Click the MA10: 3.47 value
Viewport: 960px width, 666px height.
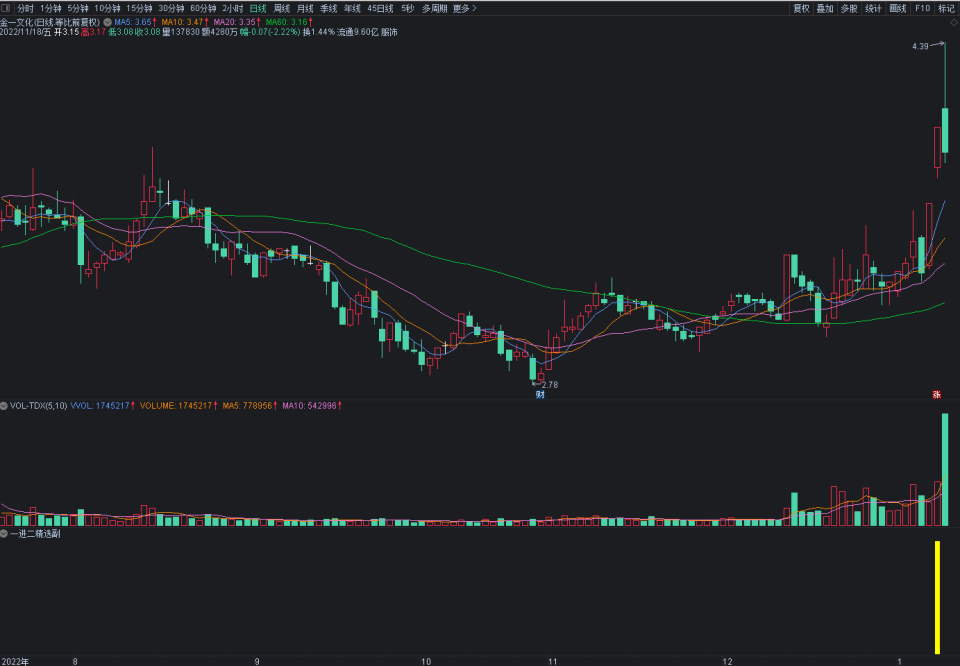185,22
